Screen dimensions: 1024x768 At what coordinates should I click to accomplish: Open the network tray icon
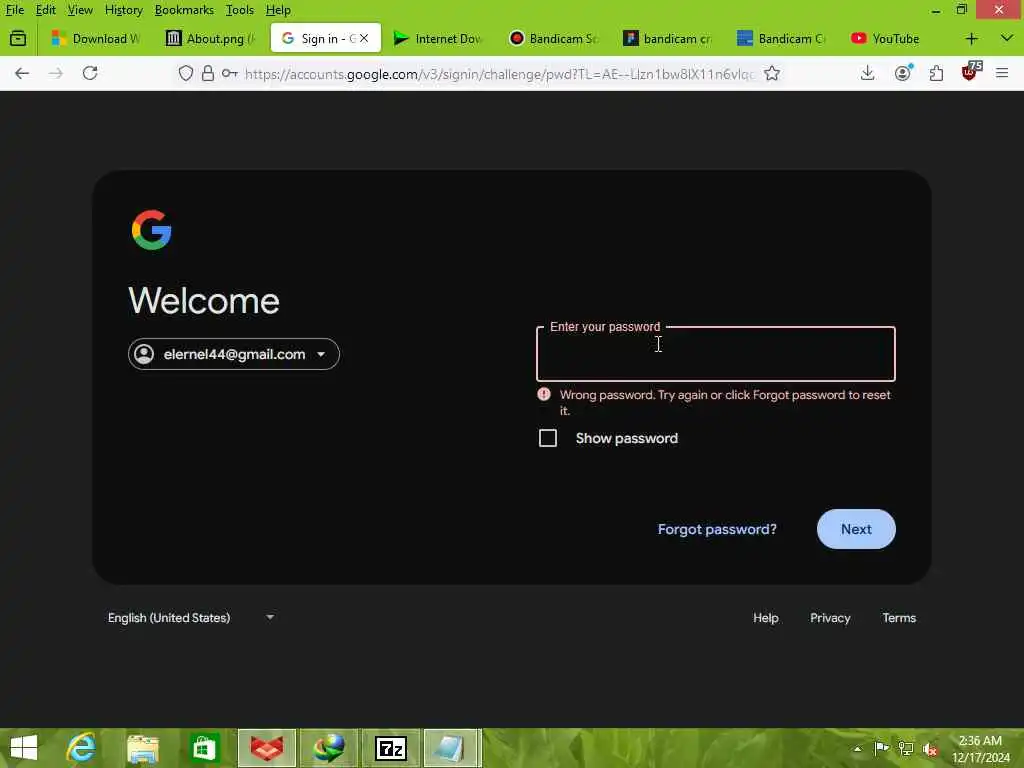(x=906, y=748)
